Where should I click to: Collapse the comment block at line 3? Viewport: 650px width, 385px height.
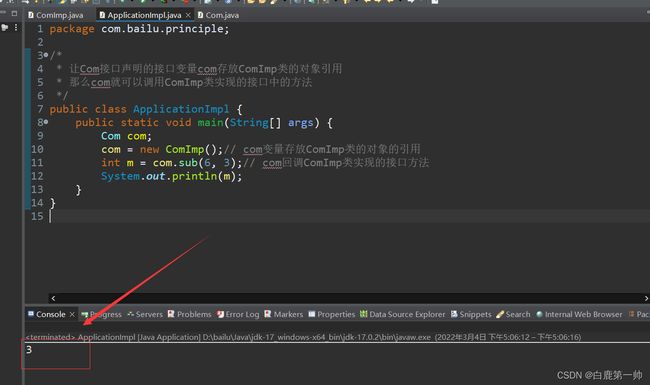pyautogui.click(x=46, y=55)
